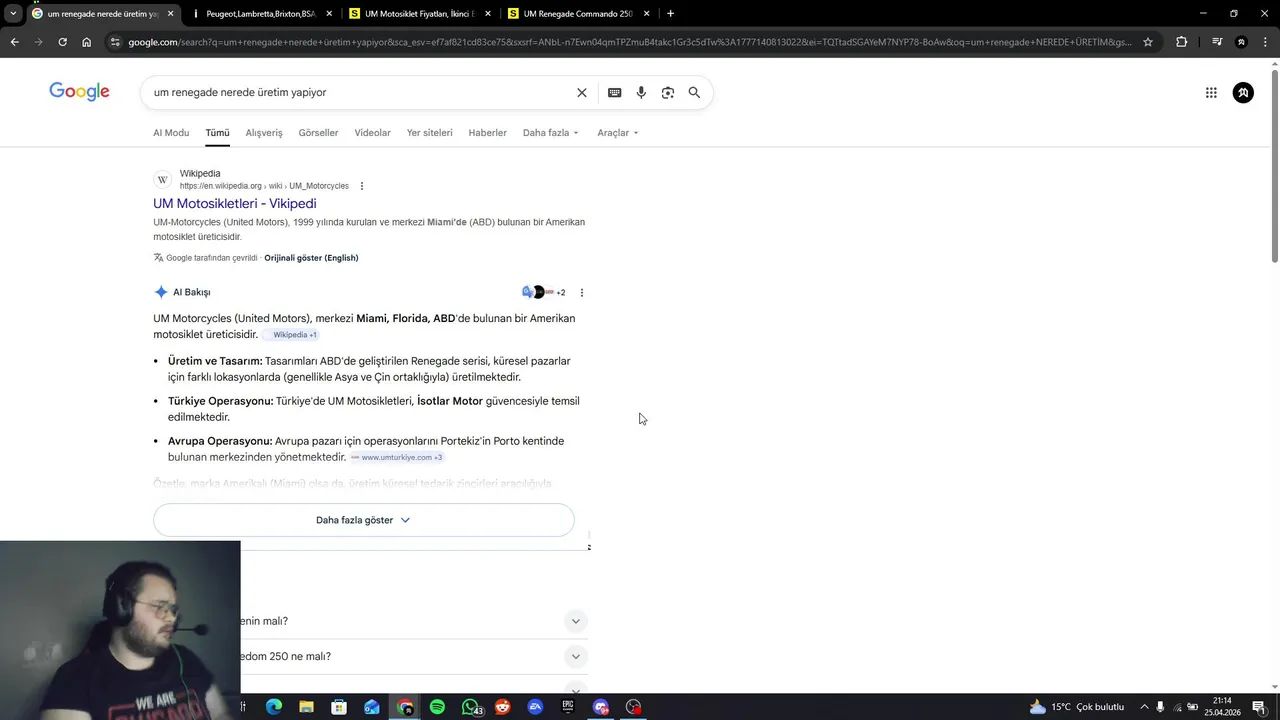Click the 15°C Çok bulutlu weather widget
Image resolution: width=1280 pixels, height=720 pixels.
pos(1076,707)
